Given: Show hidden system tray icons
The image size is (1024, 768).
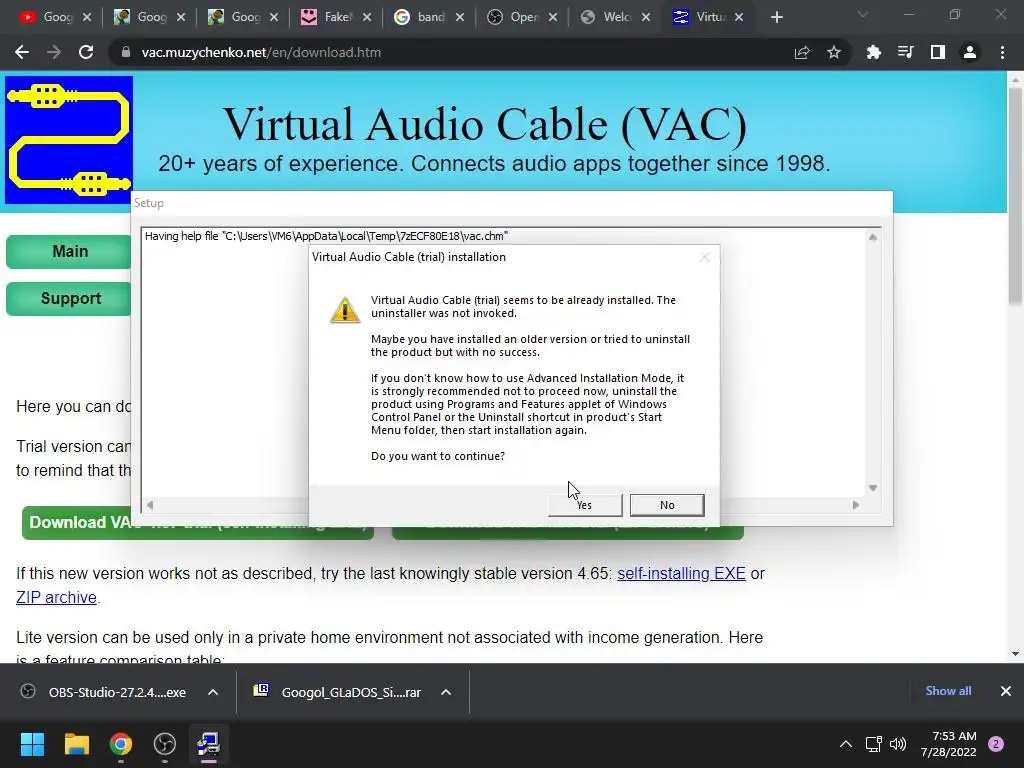Looking at the screenshot, I should coord(846,744).
